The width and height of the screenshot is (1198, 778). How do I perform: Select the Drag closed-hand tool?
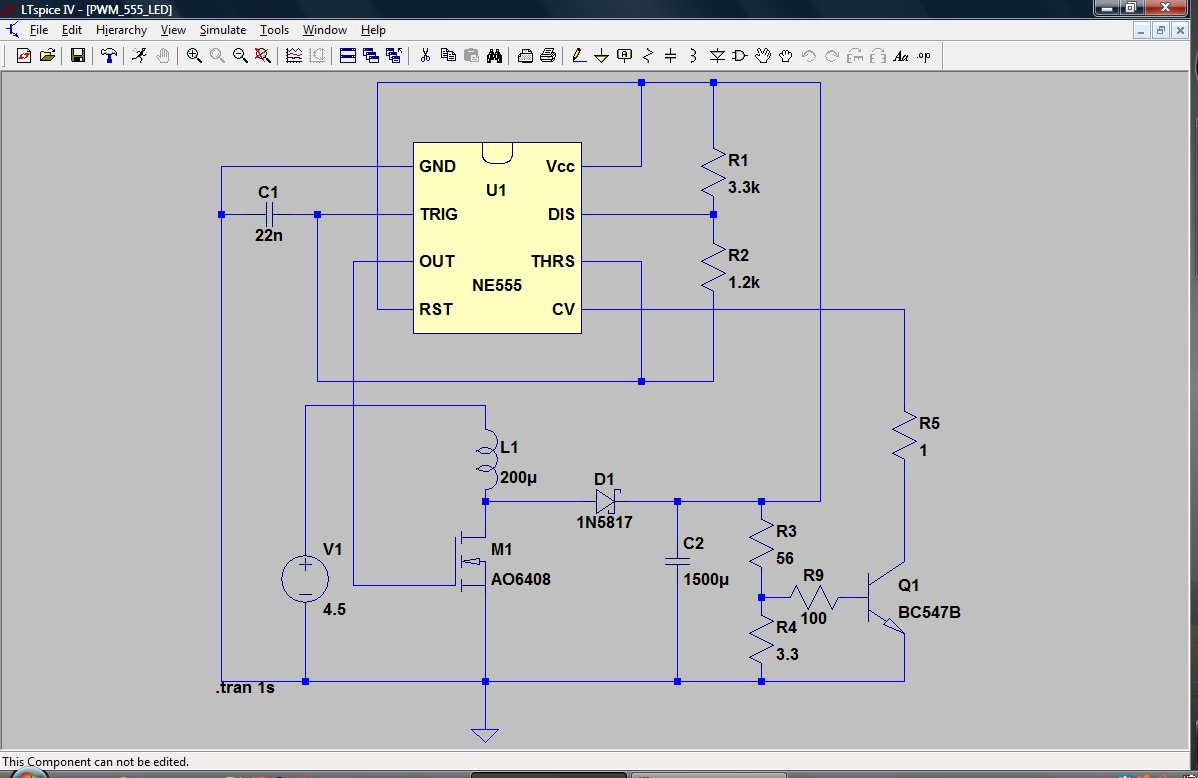click(x=785, y=56)
